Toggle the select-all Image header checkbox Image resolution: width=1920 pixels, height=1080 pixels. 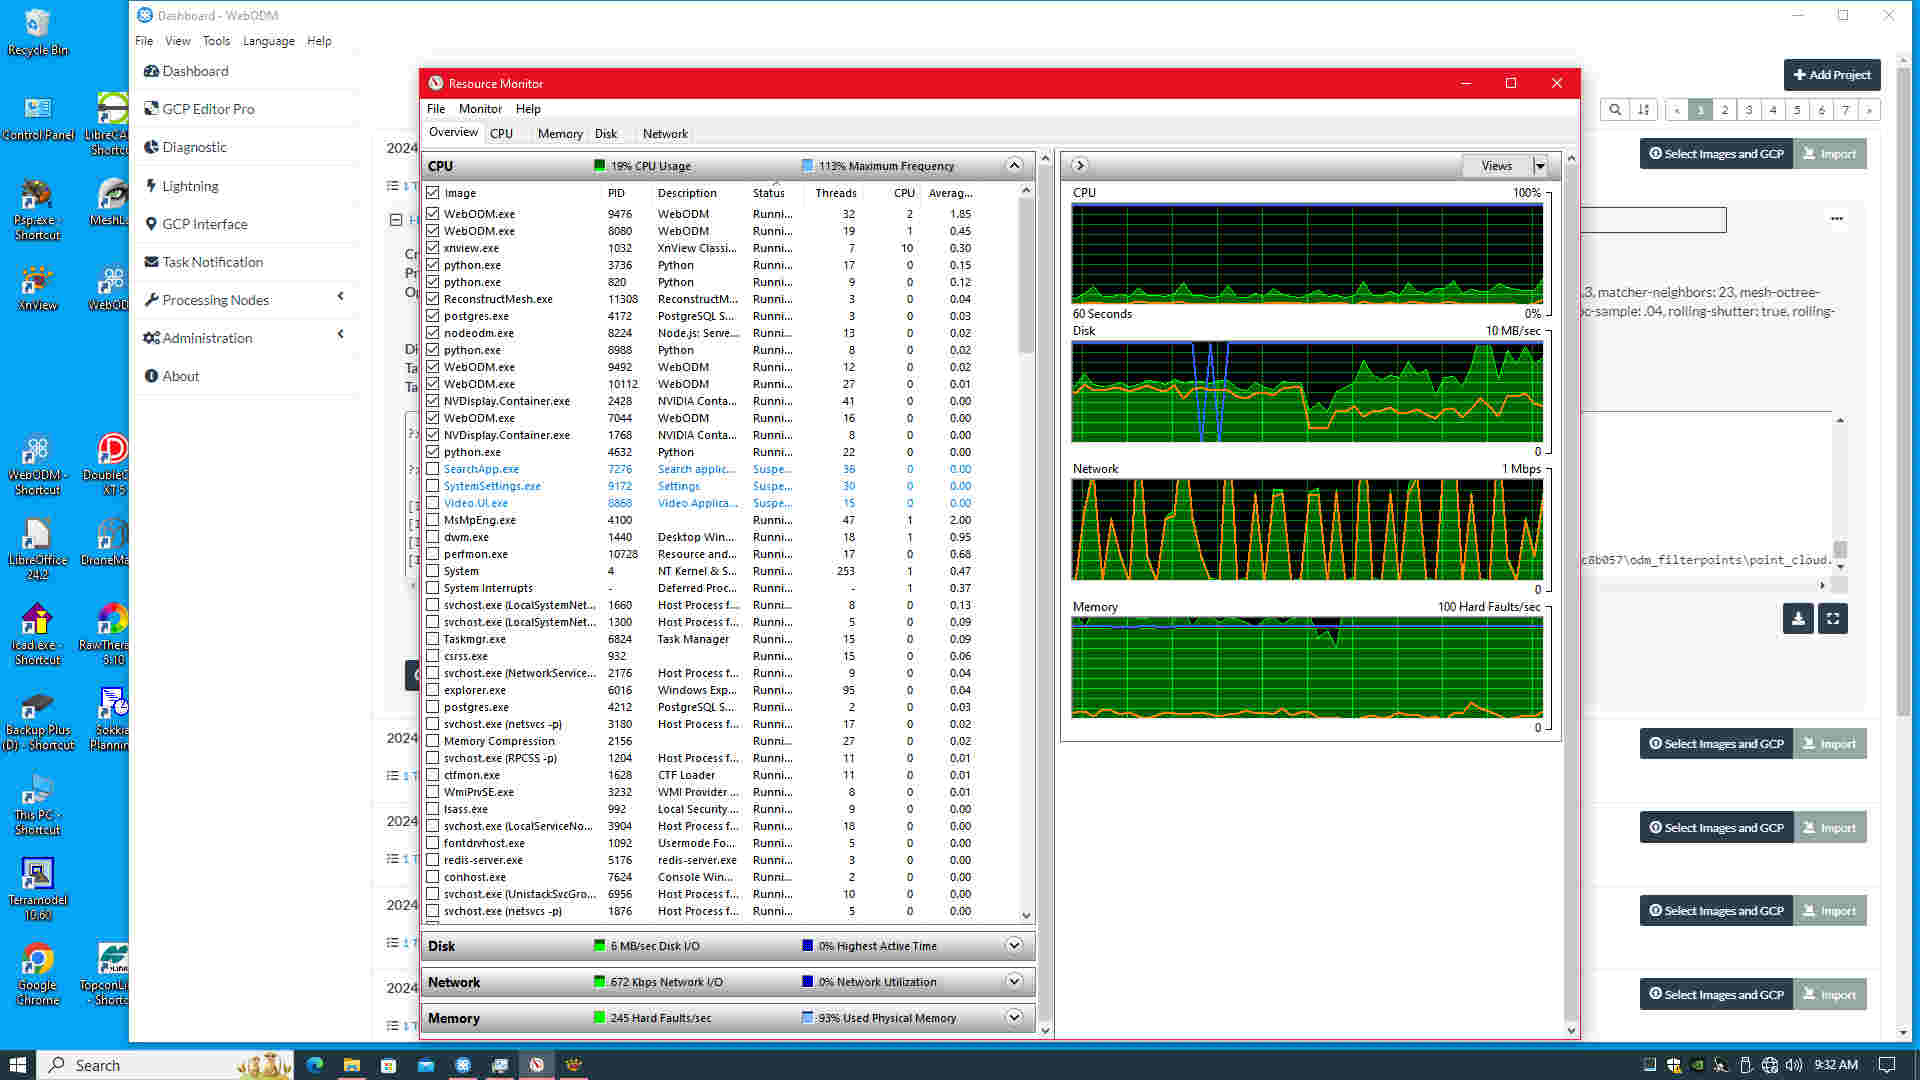(433, 193)
